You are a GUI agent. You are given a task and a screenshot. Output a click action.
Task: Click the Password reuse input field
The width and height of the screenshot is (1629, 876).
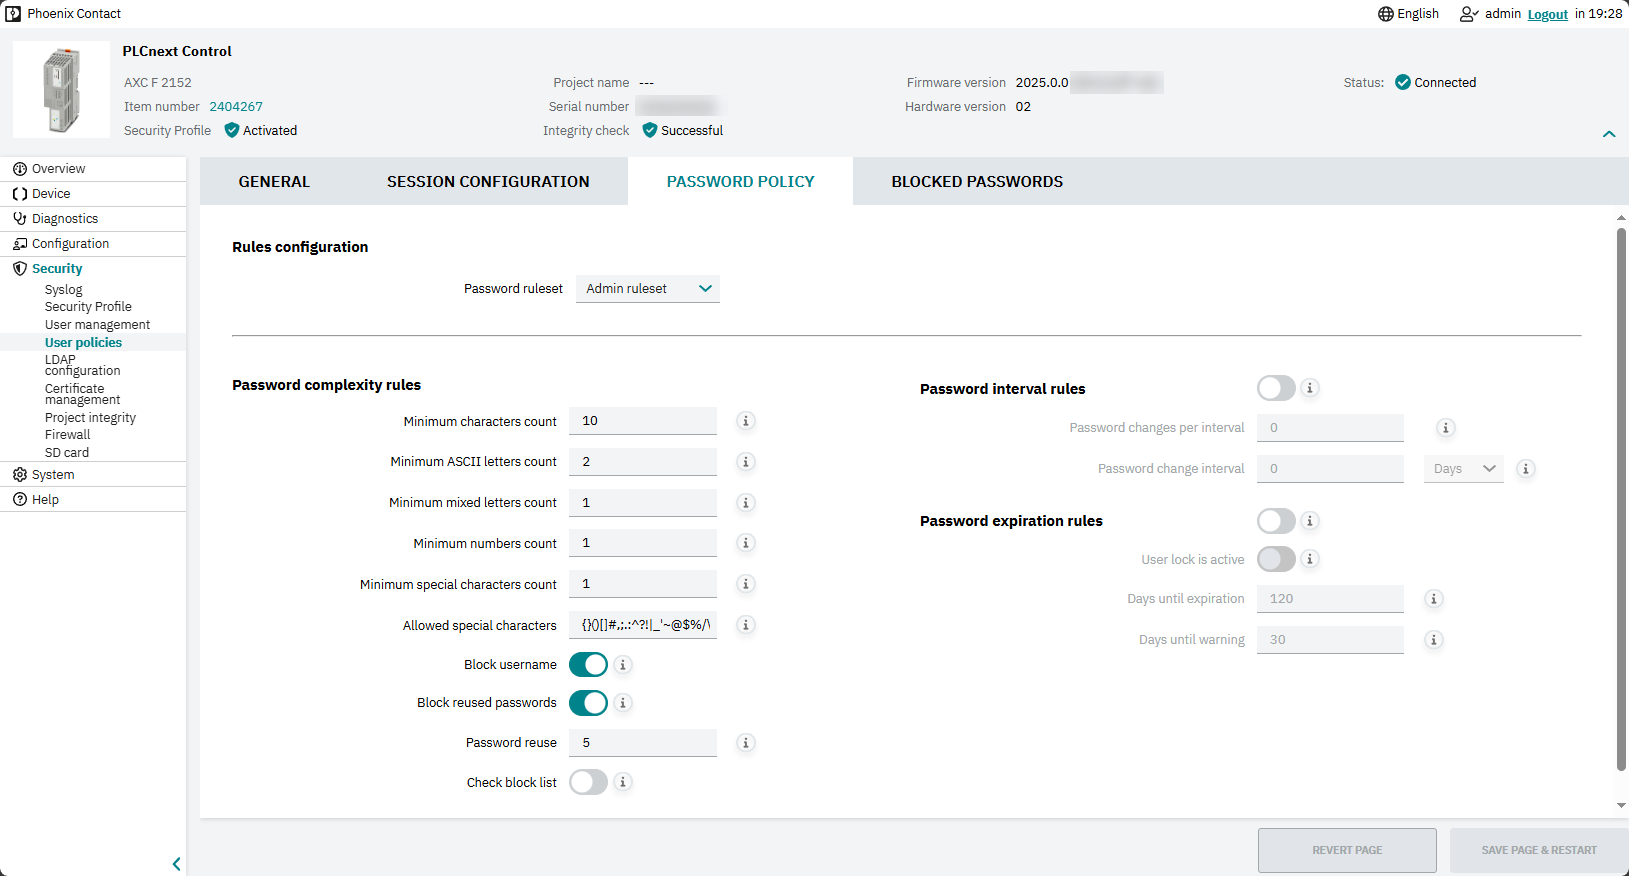pos(643,743)
